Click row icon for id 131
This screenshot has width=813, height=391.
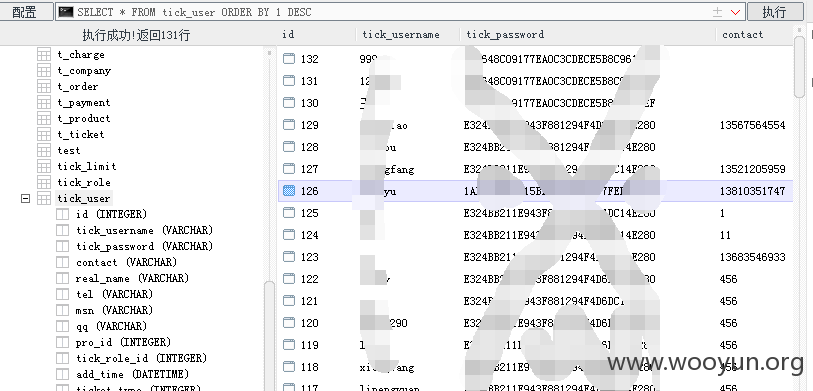[x=289, y=81]
